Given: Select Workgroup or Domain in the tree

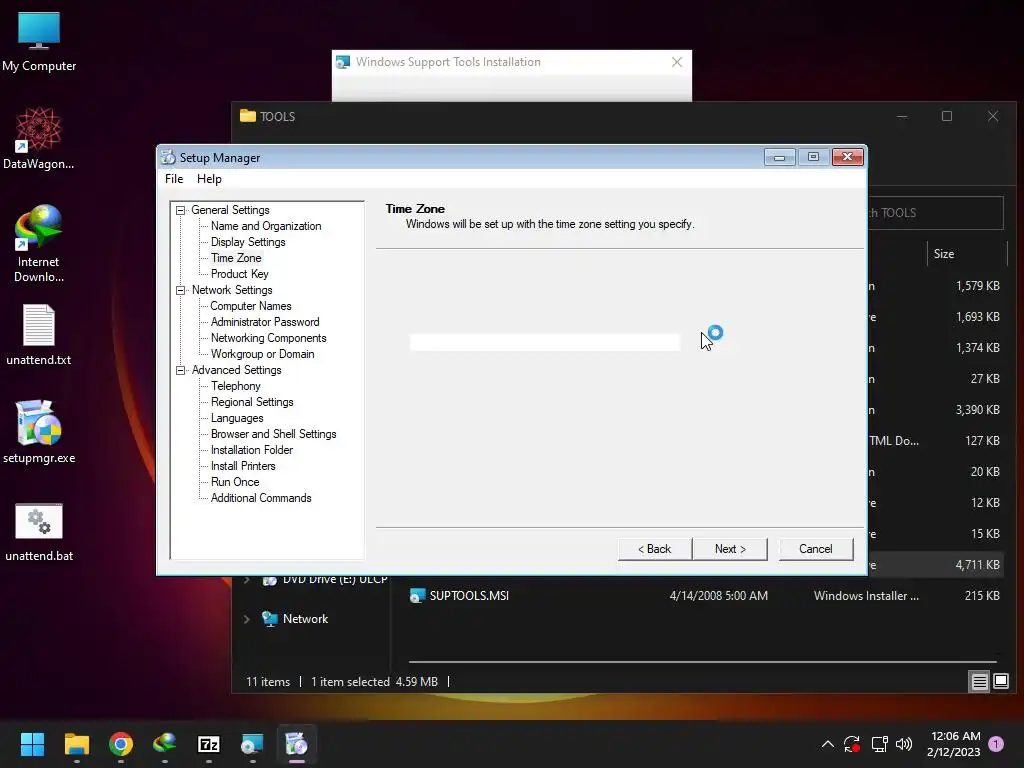Looking at the screenshot, I should [263, 354].
